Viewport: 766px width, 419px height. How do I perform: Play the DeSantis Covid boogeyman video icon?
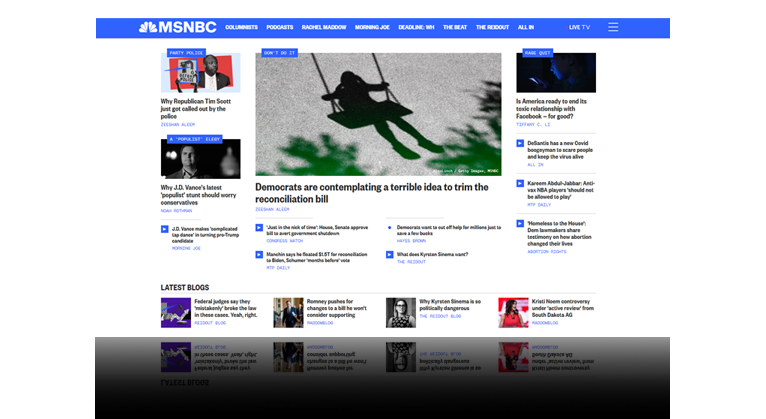point(520,144)
